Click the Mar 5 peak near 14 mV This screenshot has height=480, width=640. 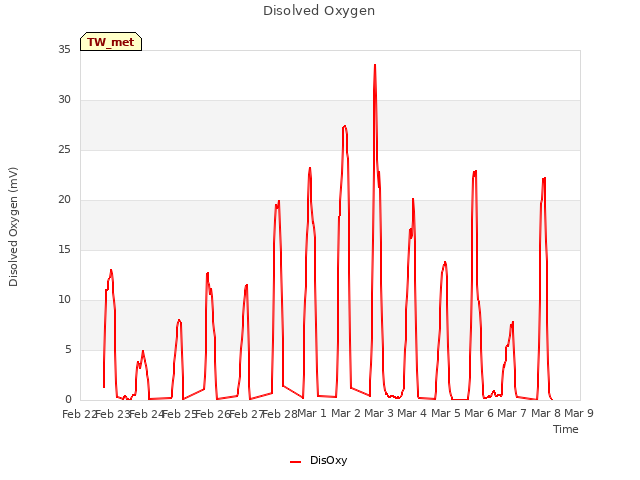[445, 262]
